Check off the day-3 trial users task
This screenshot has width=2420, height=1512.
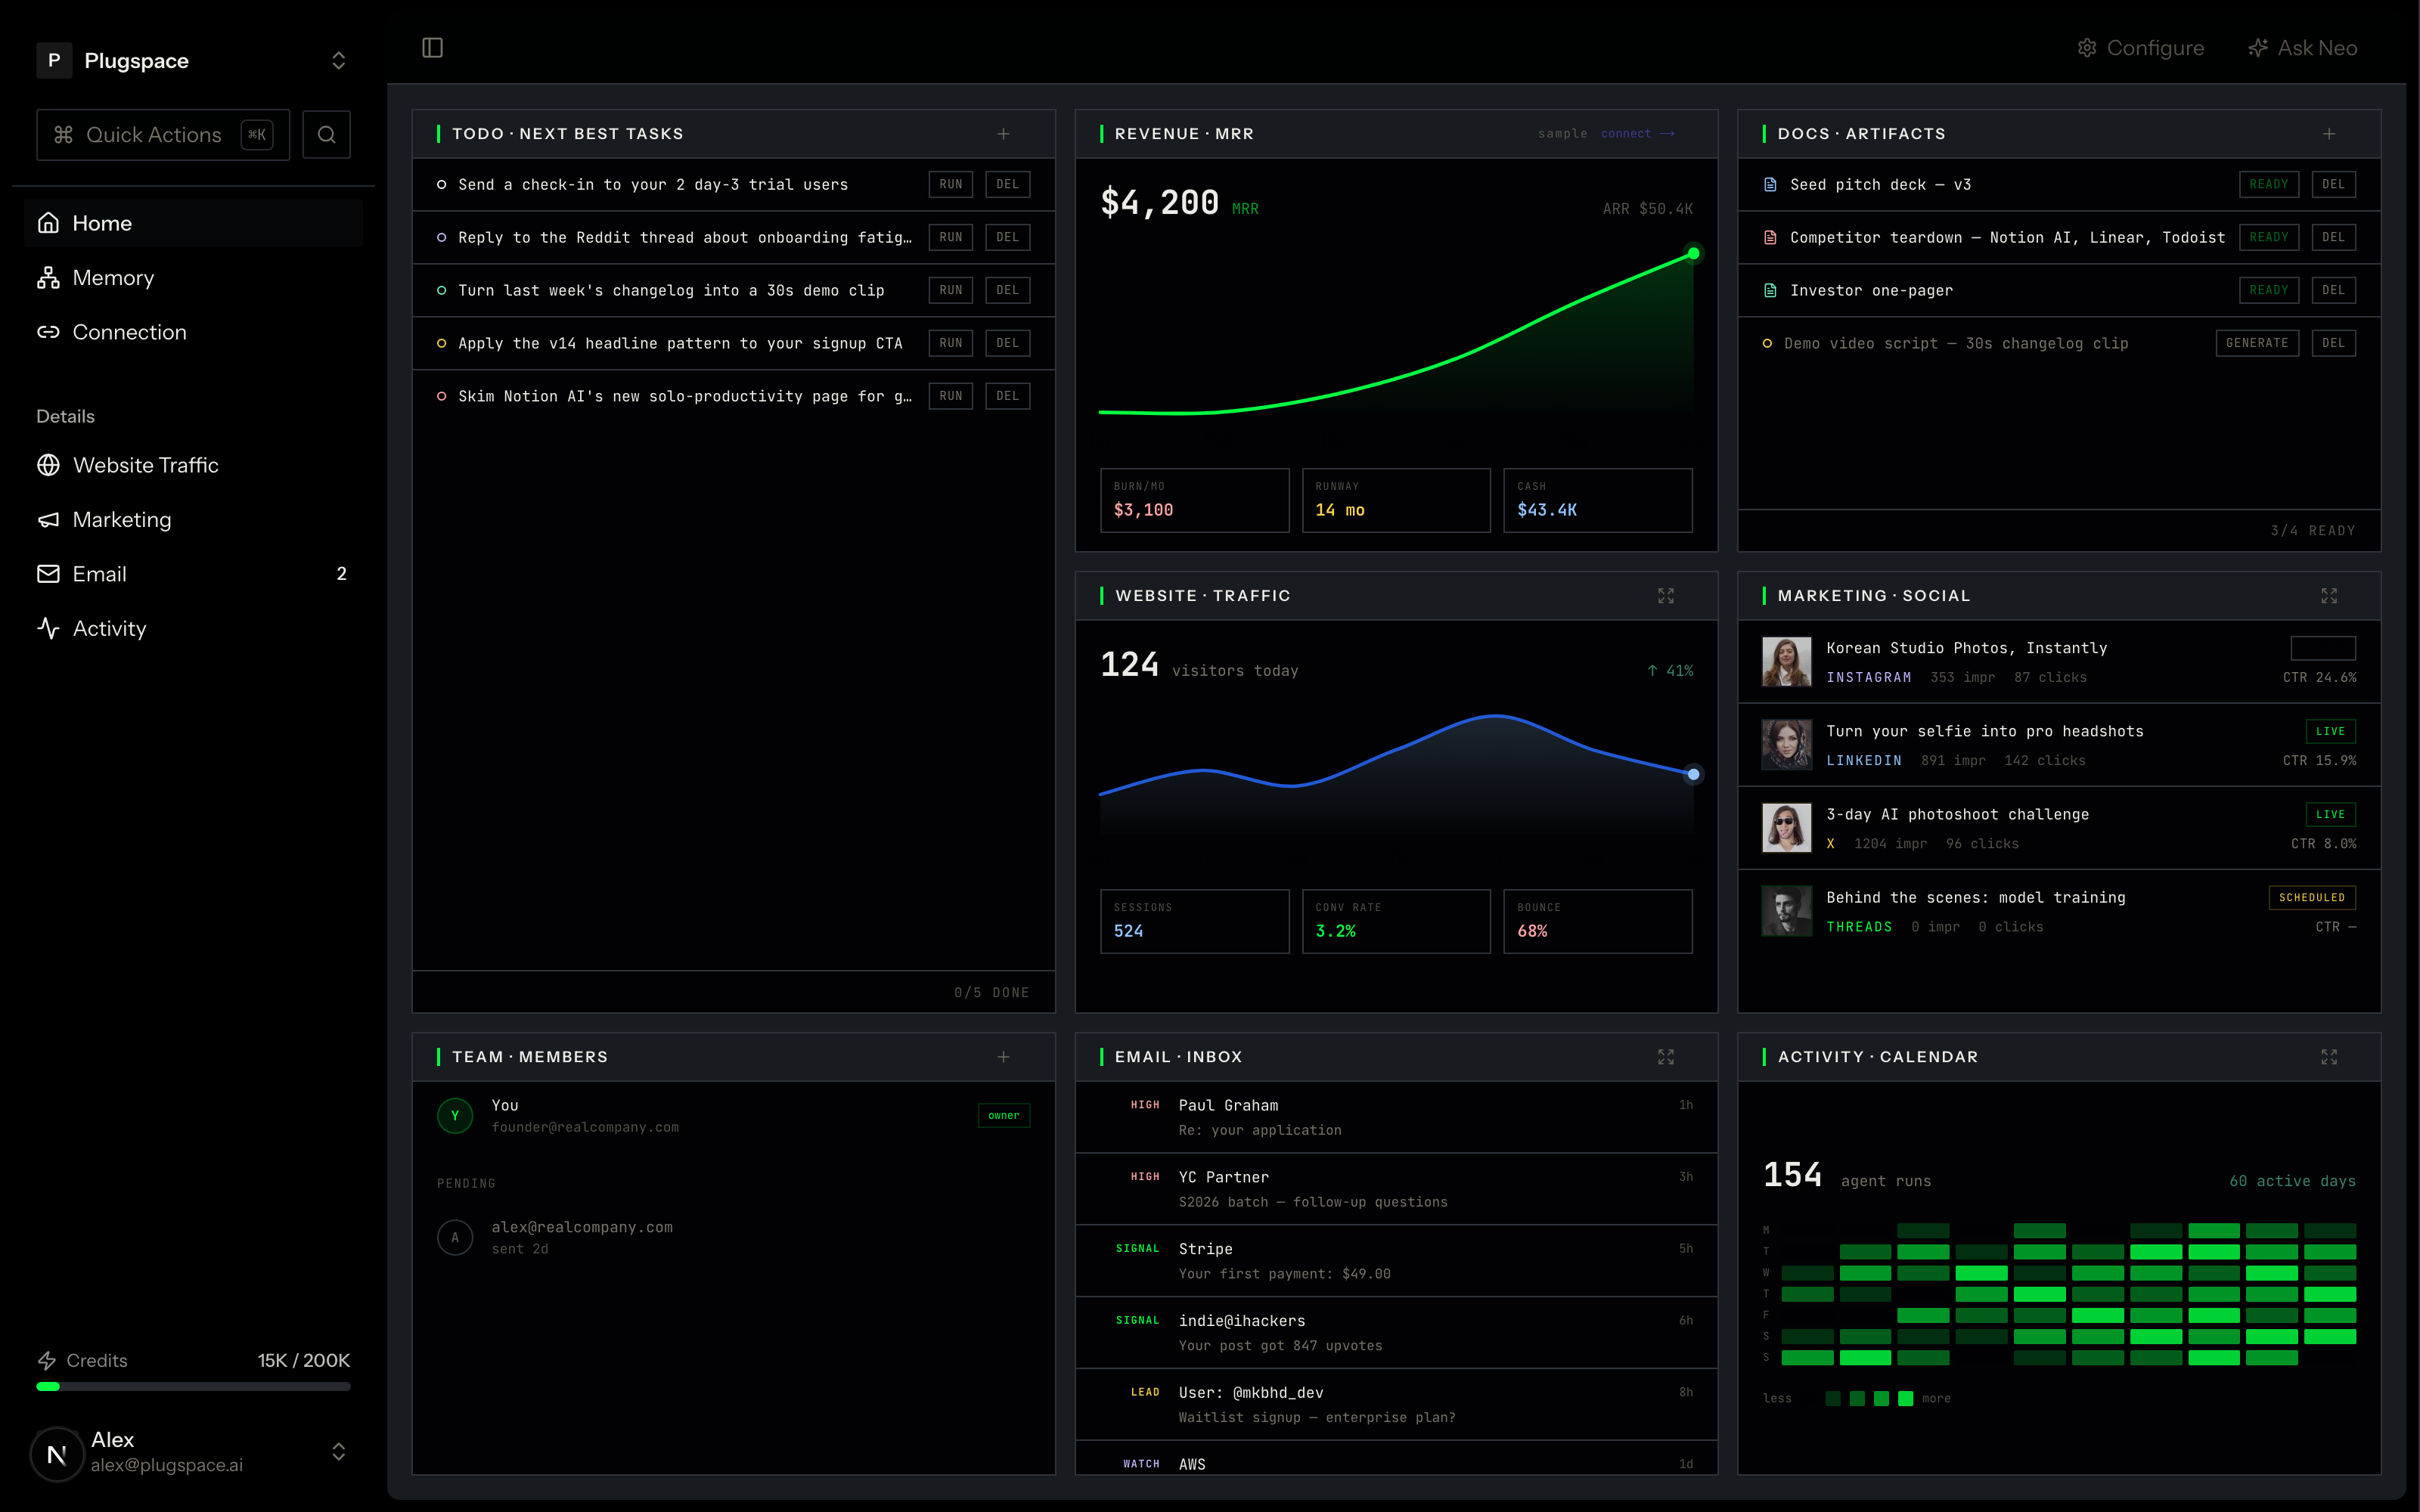(x=441, y=185)
